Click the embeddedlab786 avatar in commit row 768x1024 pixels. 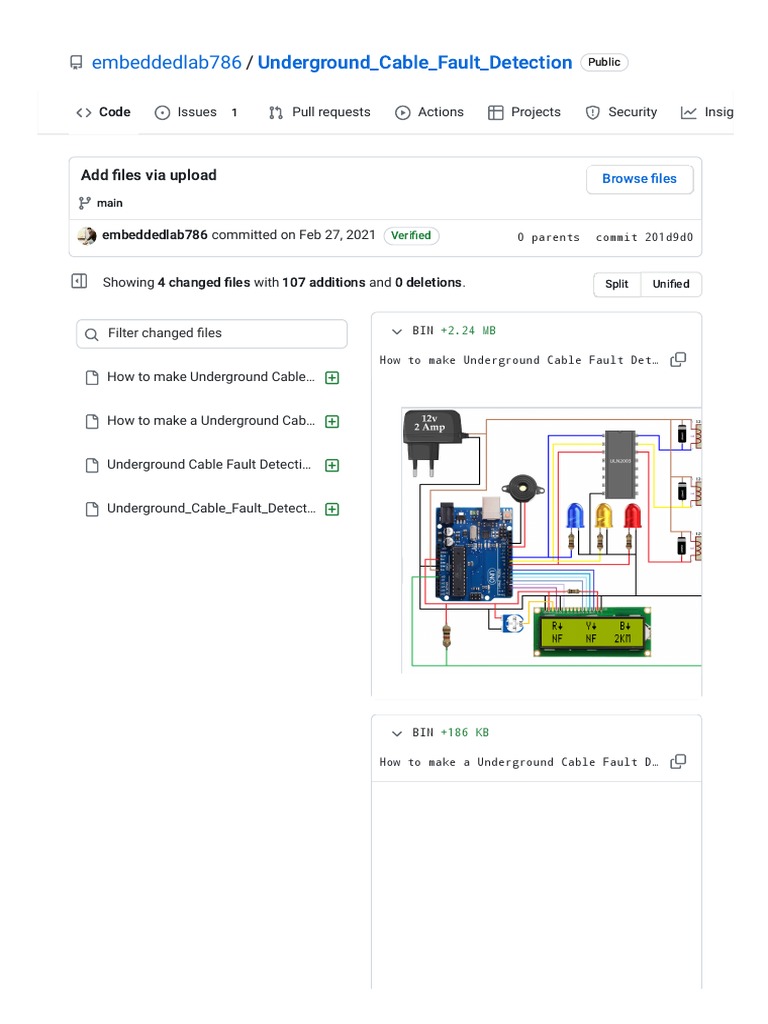coord(87,235)
